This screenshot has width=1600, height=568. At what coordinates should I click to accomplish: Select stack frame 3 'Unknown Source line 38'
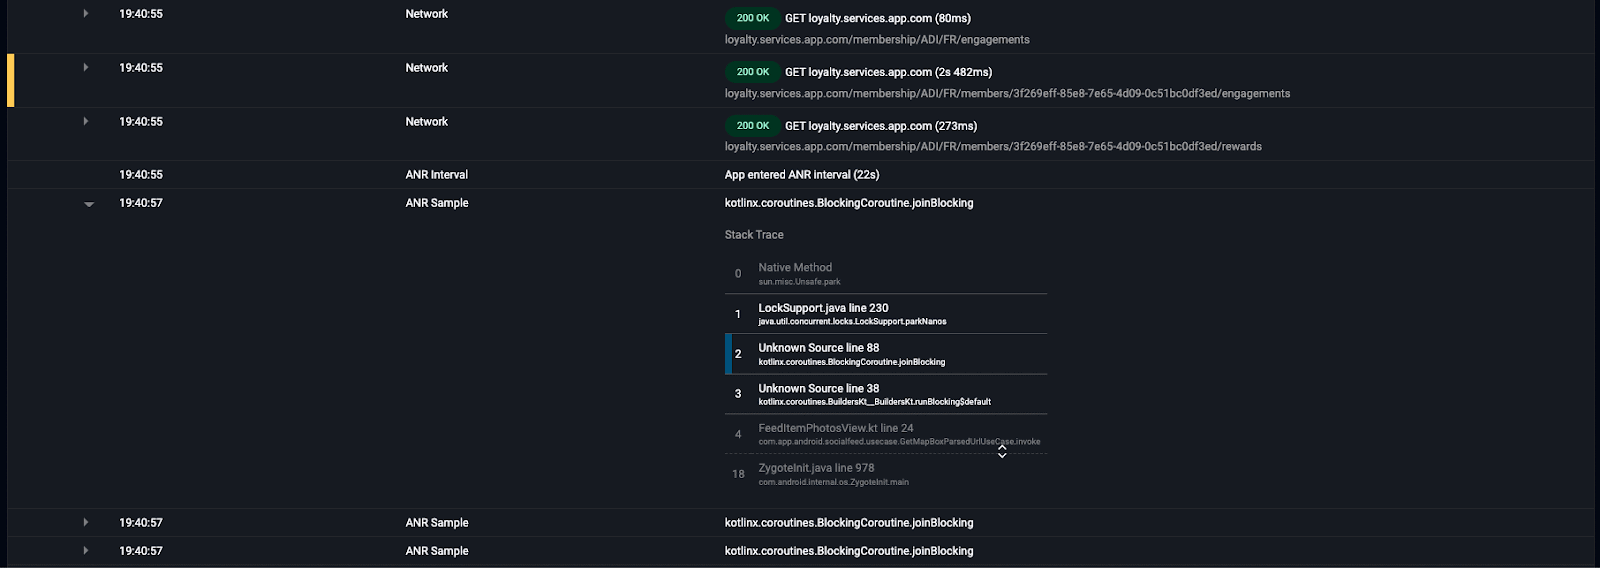pos(886,394)
